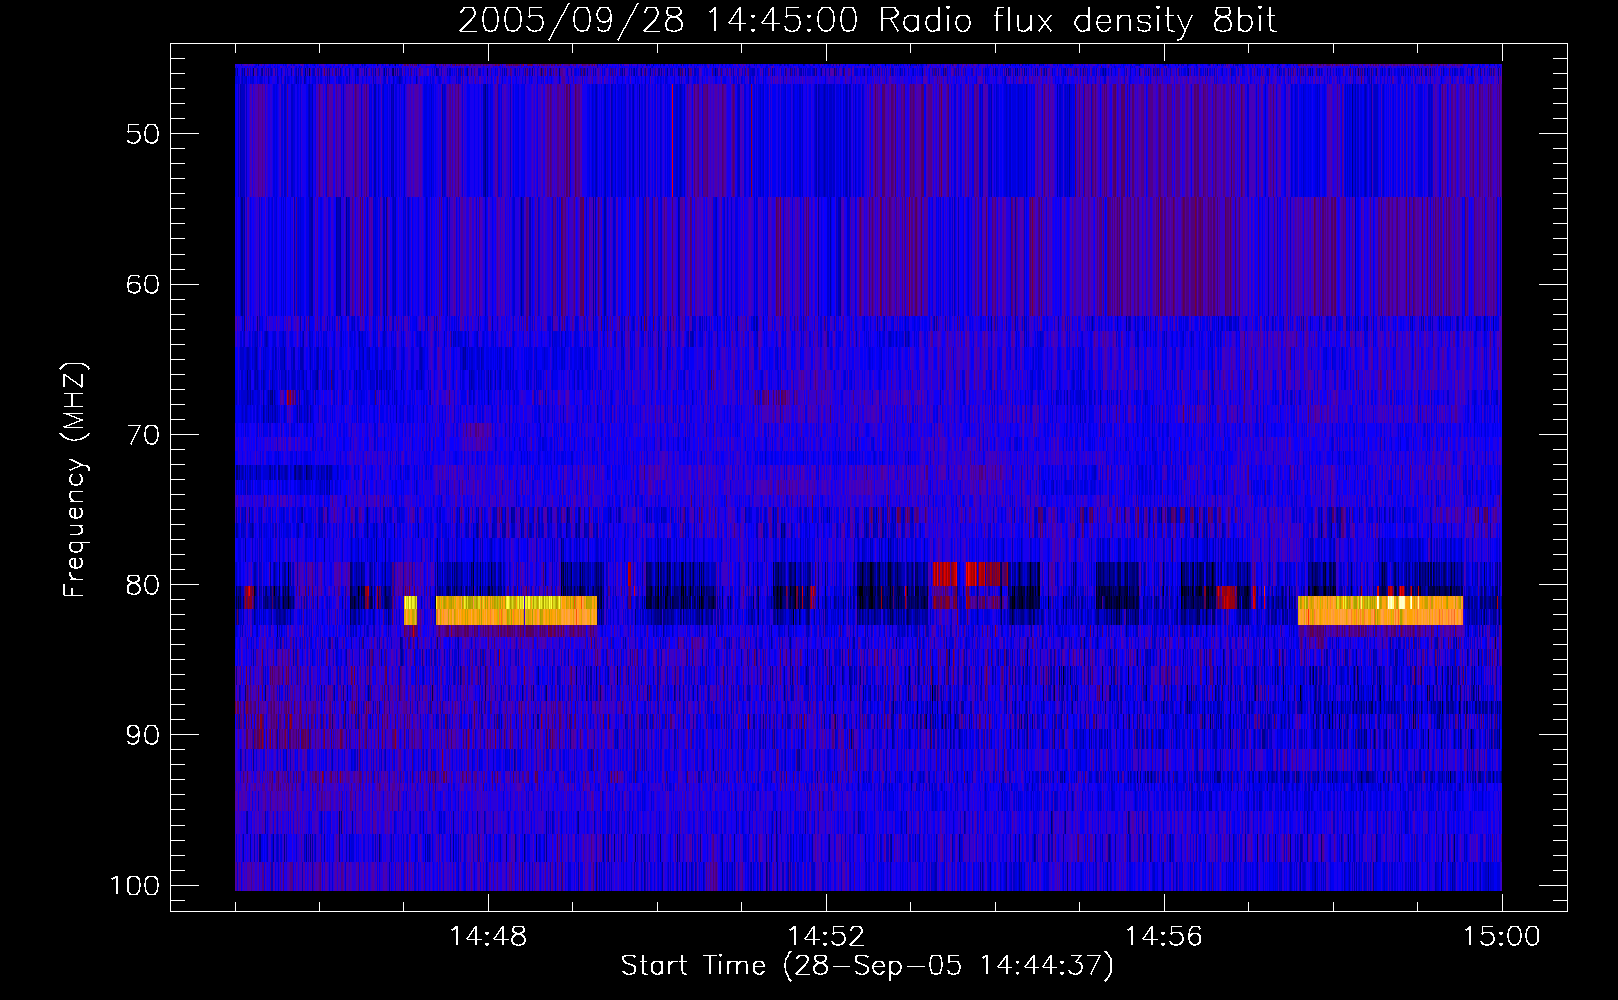The height and width of the screenshot is (1000, 1618).
Task: Click the '90' frequency tick label
Action: (x=143, y=735)
